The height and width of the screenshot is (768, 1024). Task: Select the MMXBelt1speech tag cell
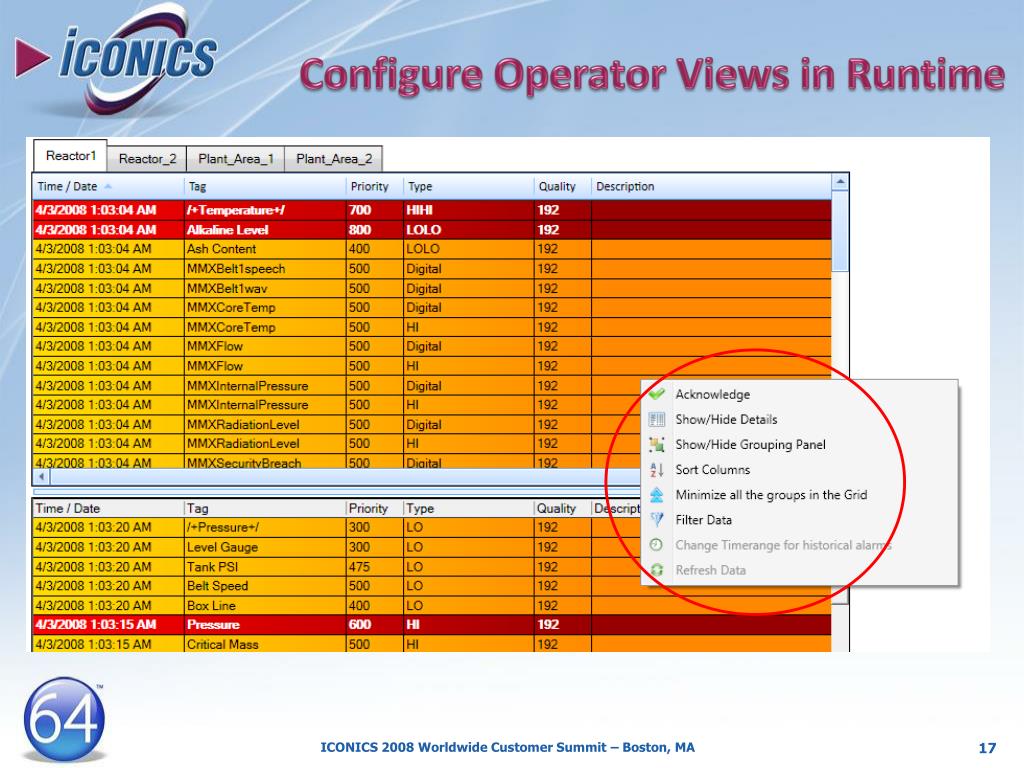(264, 268)
